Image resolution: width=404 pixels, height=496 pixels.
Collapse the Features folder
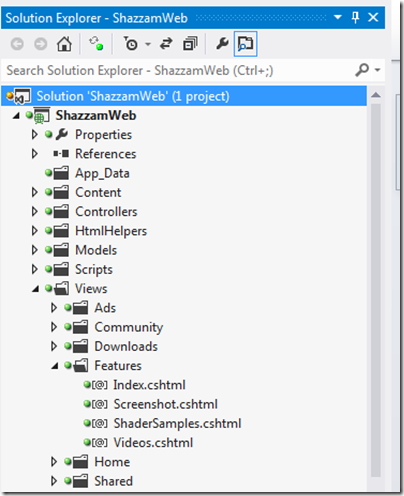55,366
